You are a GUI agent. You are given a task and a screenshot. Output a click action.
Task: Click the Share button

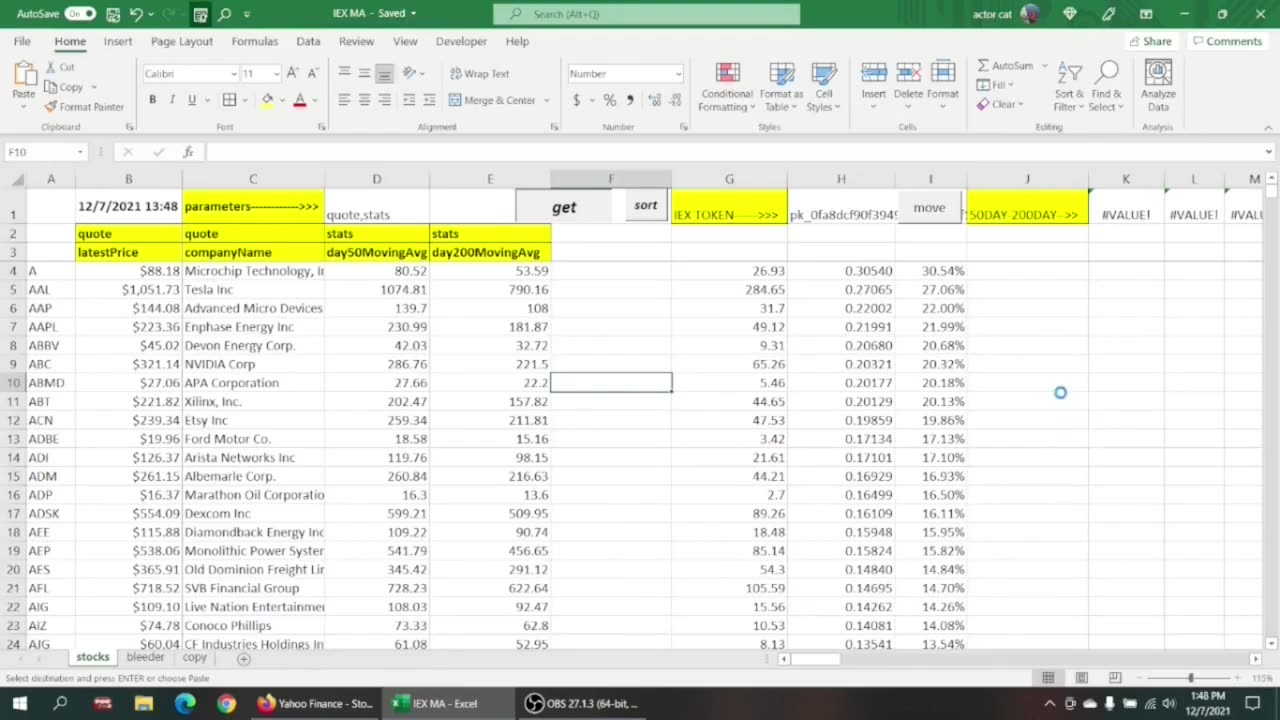pos(1150,41)
